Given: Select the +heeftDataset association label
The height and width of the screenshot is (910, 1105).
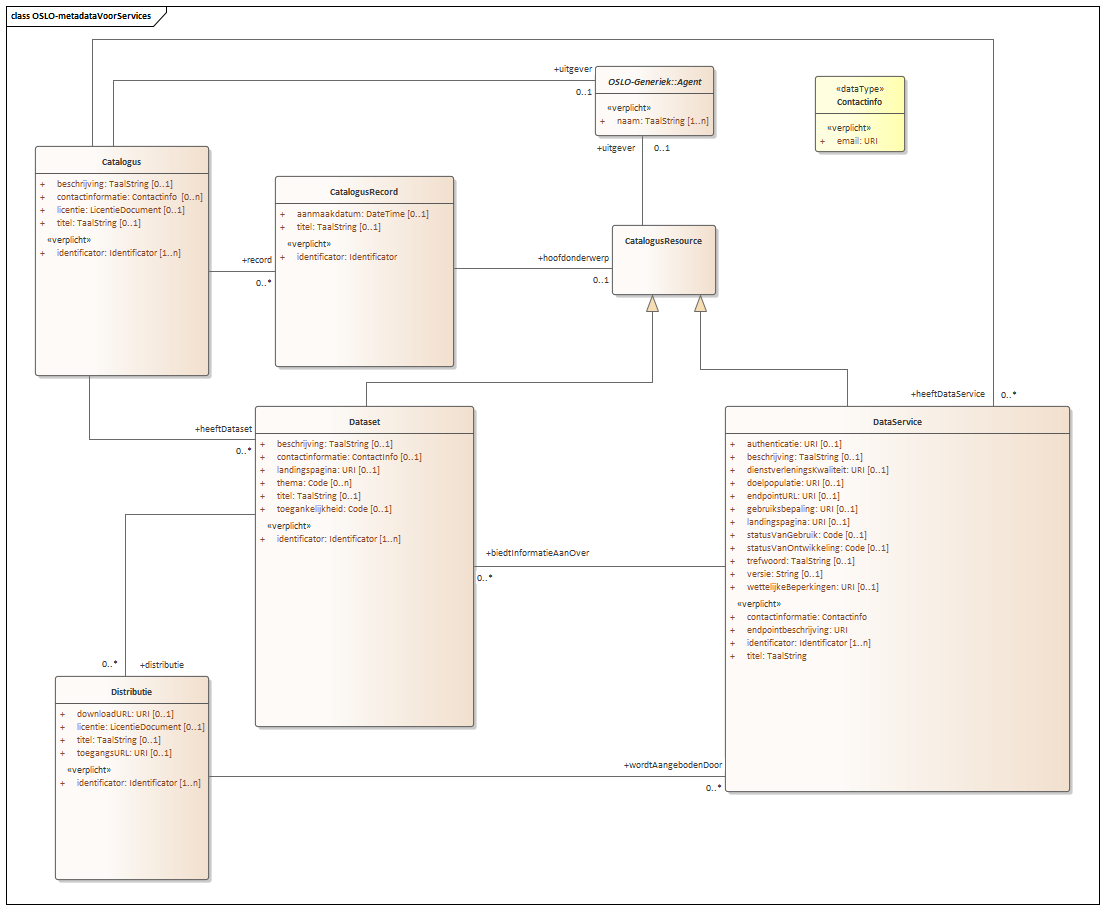Looking at the screenshot, I should click(223, 429).
